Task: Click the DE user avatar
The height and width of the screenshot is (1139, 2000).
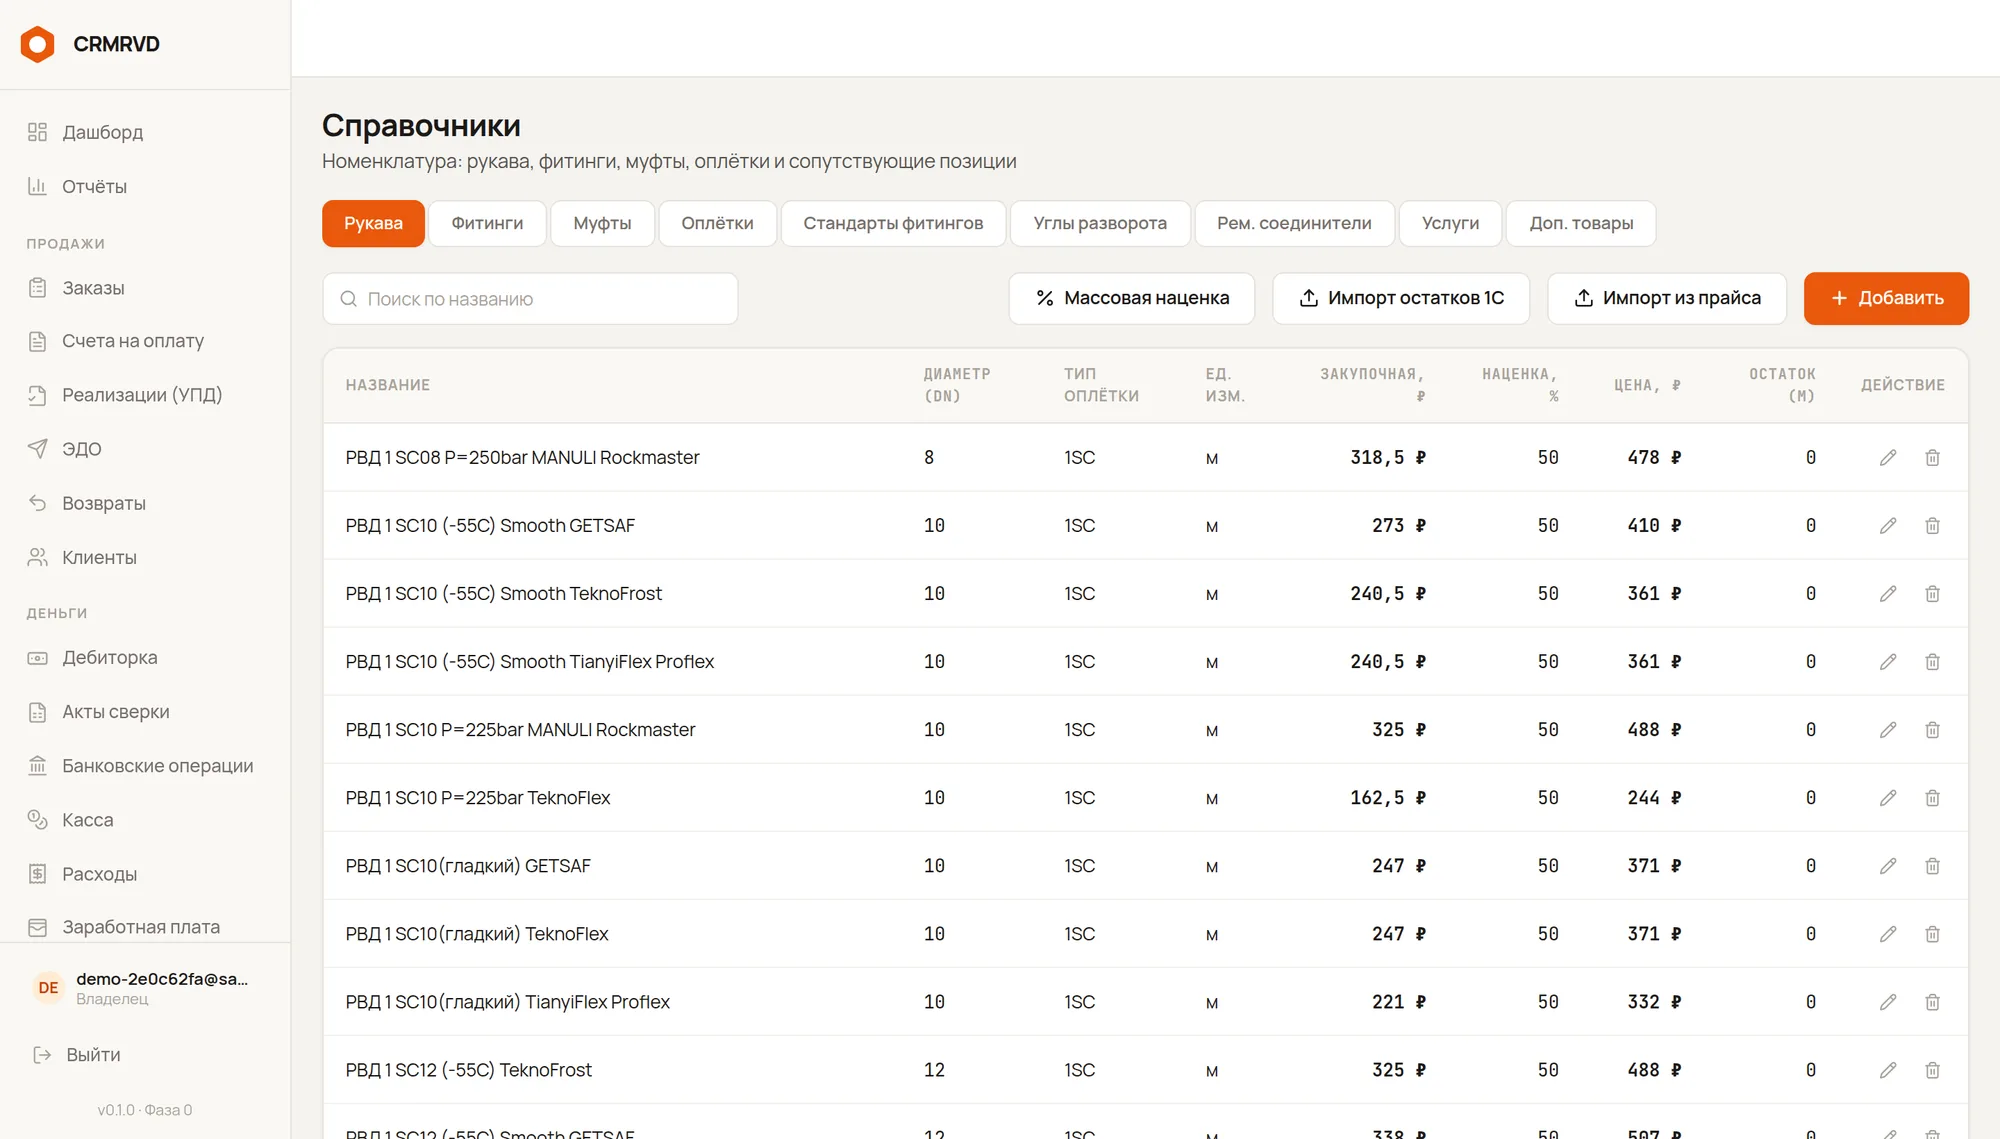Action: pyautogui.click(x=48, y=988)
